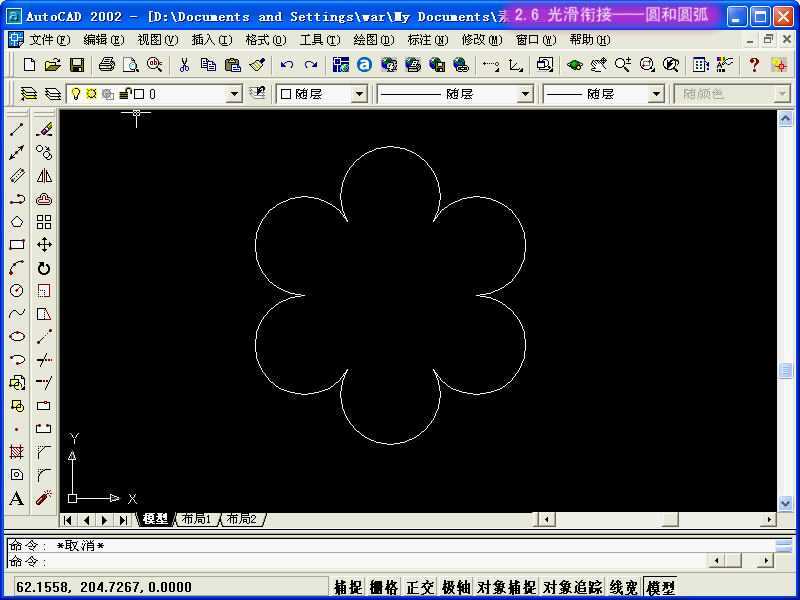The width and height of the screenshot is (800, 600).
Task: Select the Polygon tool
Action: tap(17, 221)
